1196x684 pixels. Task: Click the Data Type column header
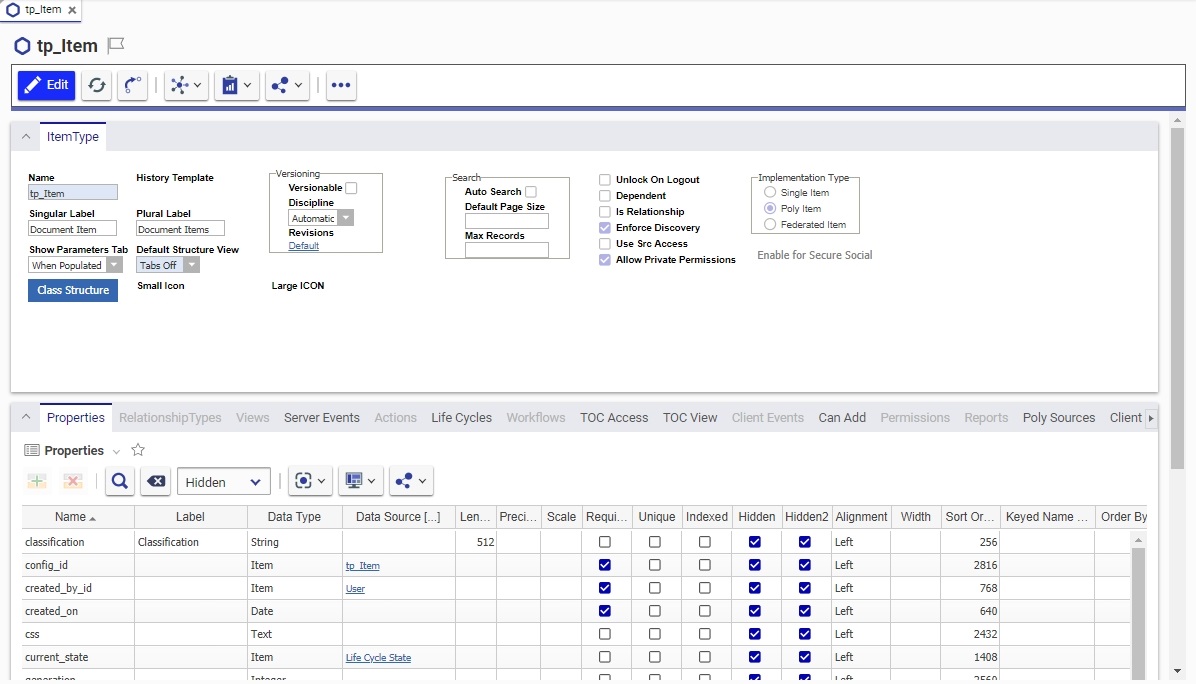[x=294, y=516]
